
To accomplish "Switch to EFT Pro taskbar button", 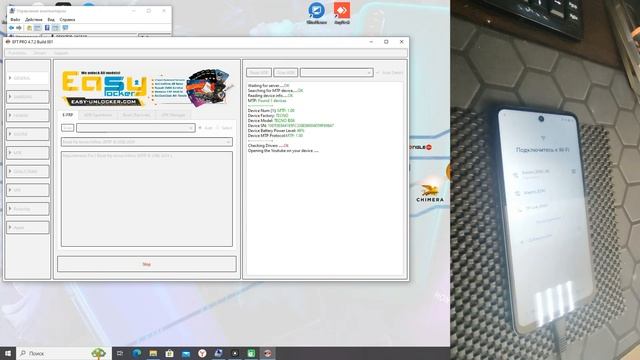I will coord(267,353).
